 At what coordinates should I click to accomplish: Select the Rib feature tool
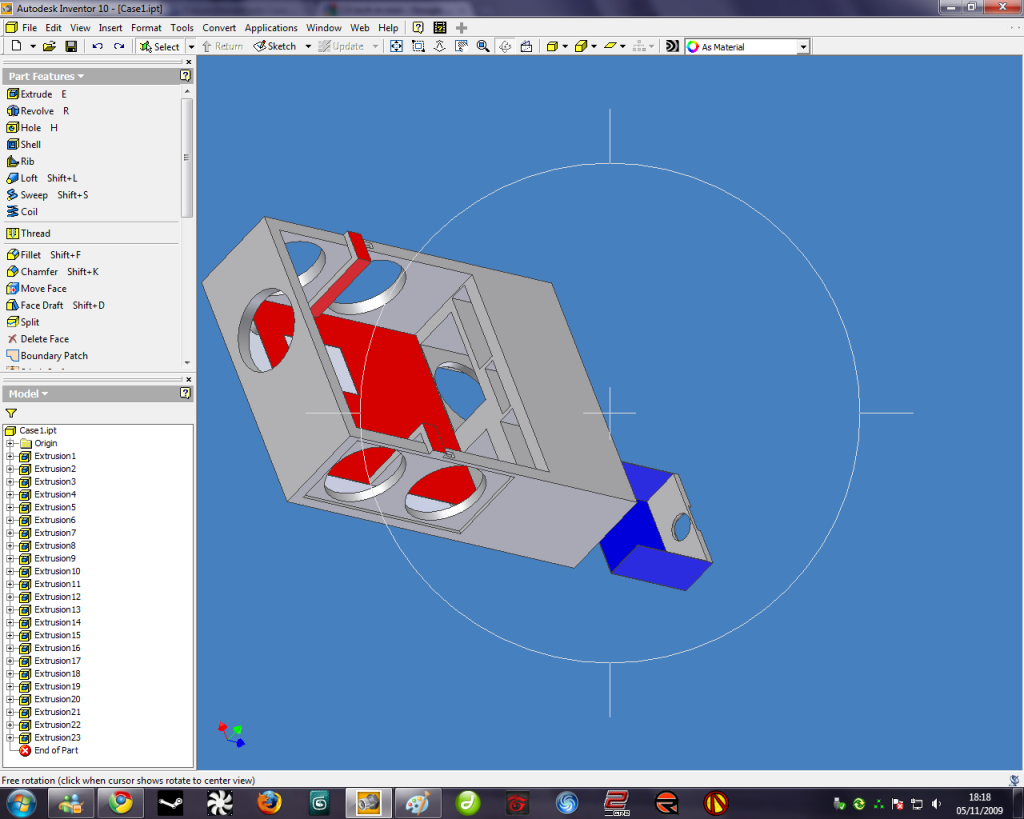pos(20,161)
